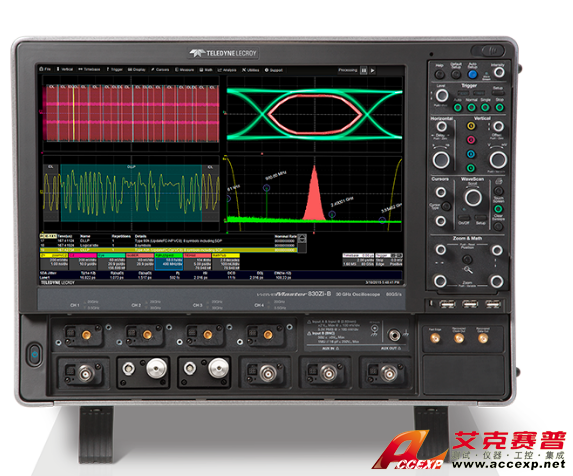Push the blue channel 3 vertical button
Screen dimensions: 573x476
[x=471, y=154]
